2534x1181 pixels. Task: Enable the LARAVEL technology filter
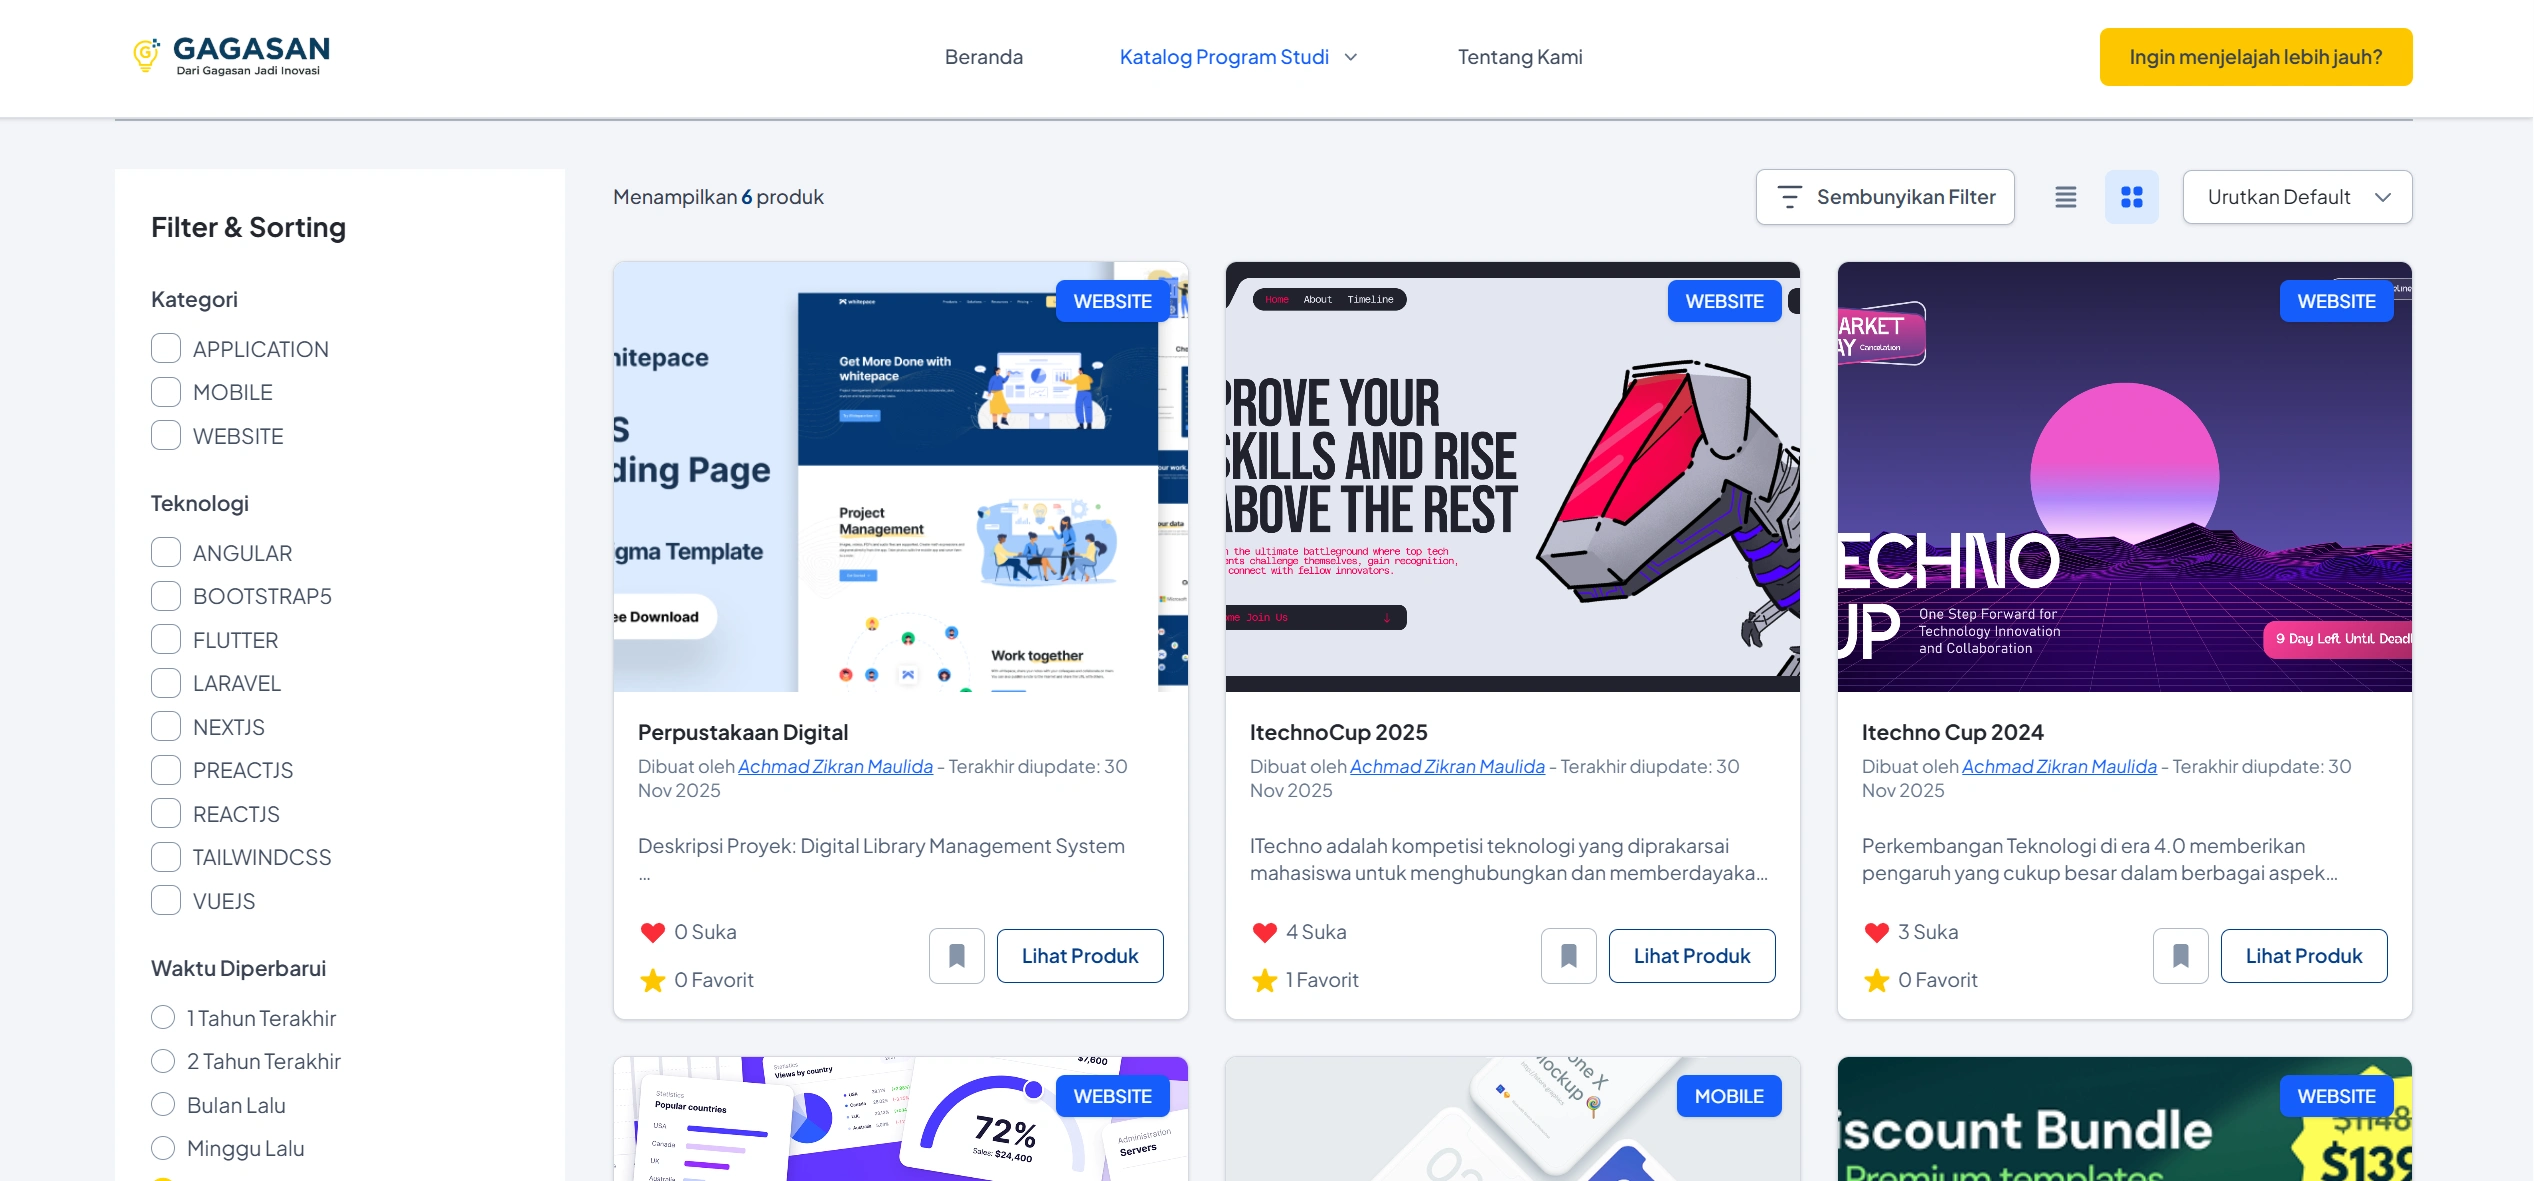(166, 683)
